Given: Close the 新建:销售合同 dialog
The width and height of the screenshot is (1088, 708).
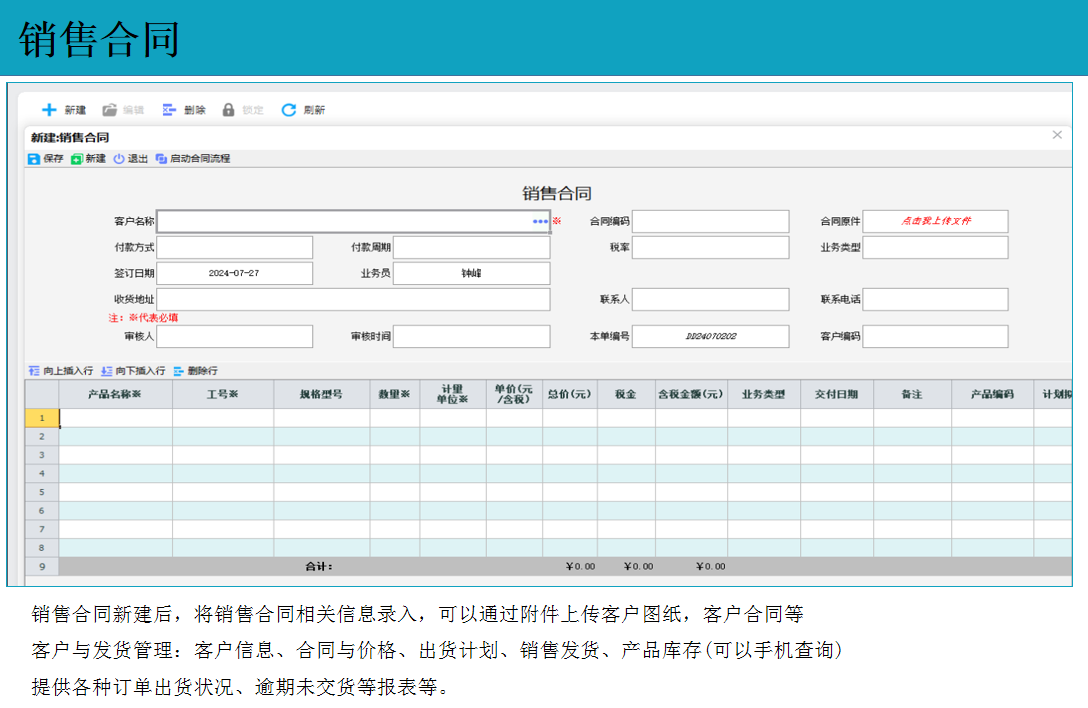Looking at the screenshot, I should tap(1057, 135).
